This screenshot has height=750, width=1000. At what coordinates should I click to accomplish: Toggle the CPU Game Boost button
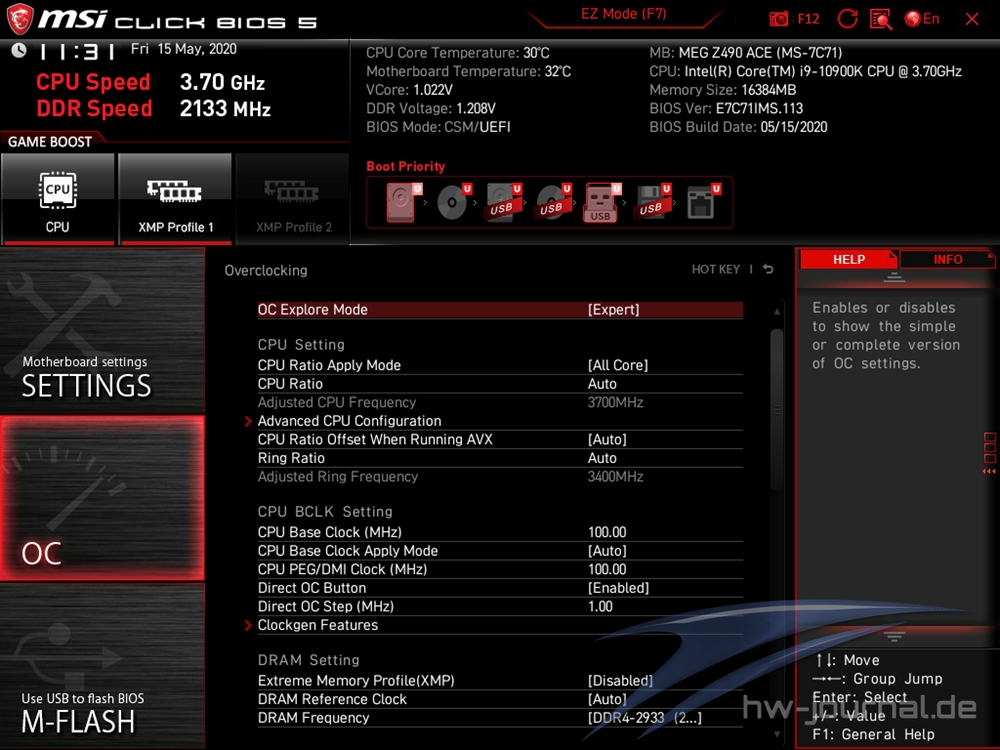click(58, 199)
